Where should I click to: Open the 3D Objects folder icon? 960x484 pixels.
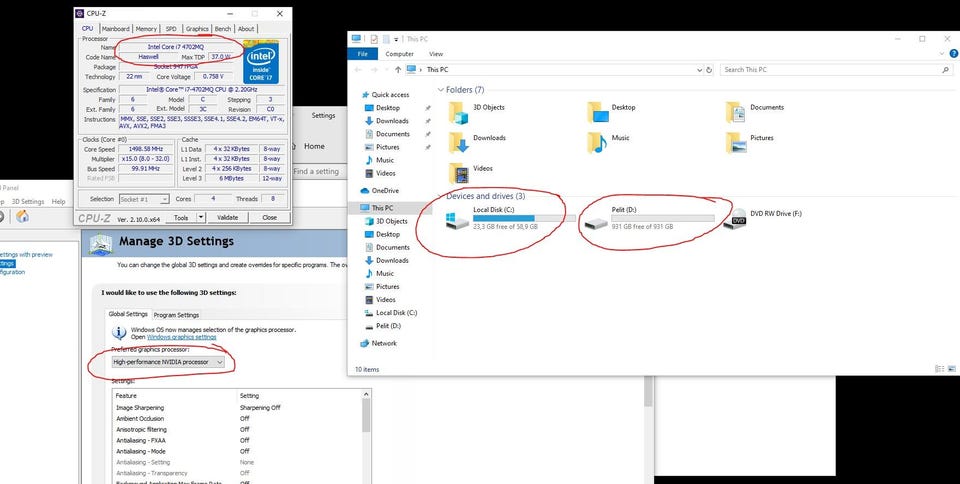(x=458, y=114)
